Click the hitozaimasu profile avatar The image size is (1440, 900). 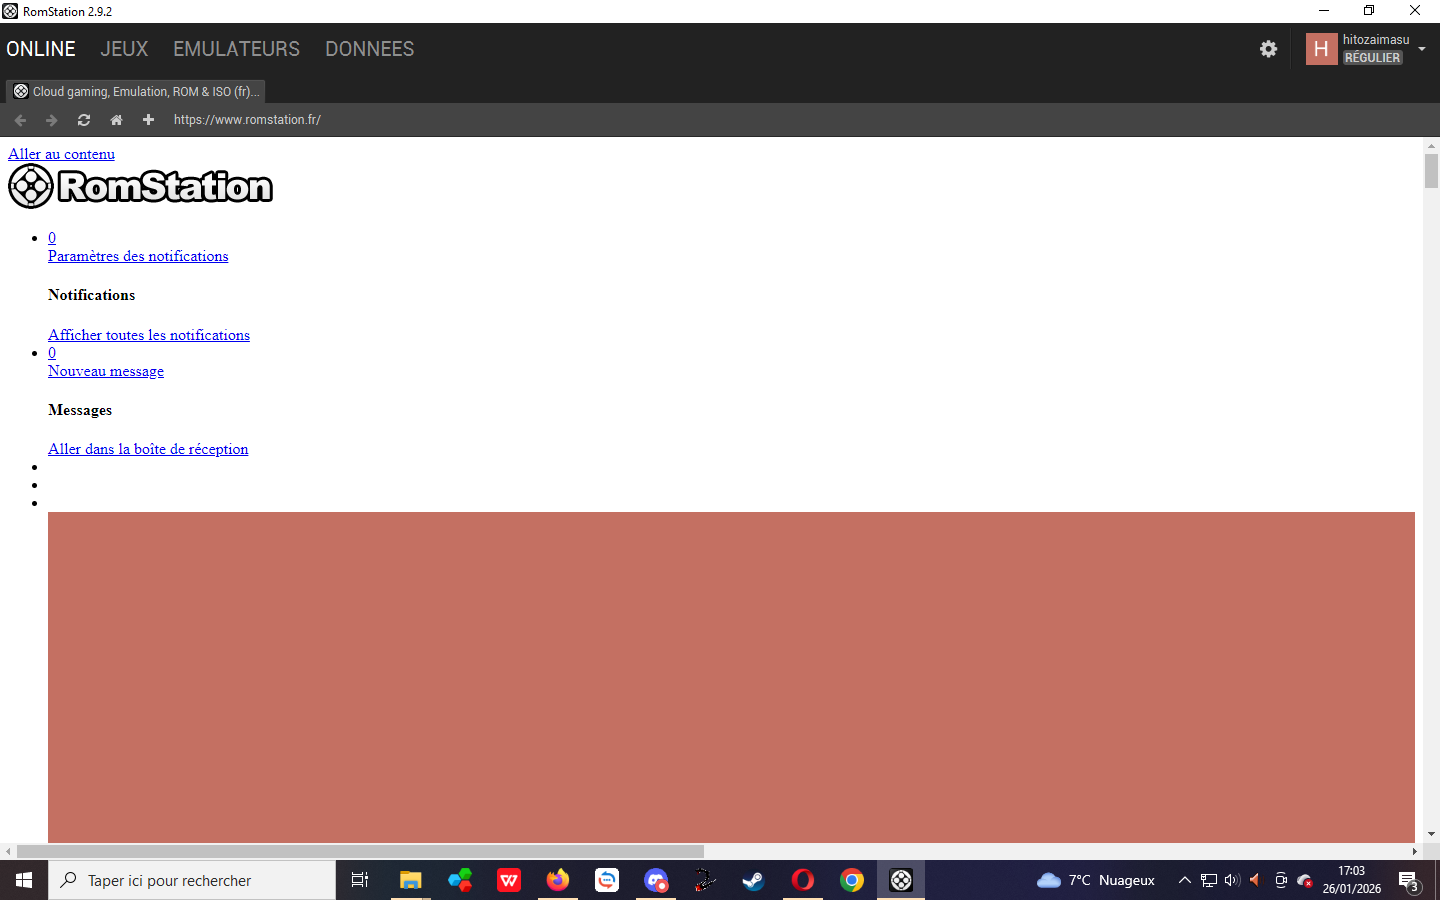[x=1321, y=49]
